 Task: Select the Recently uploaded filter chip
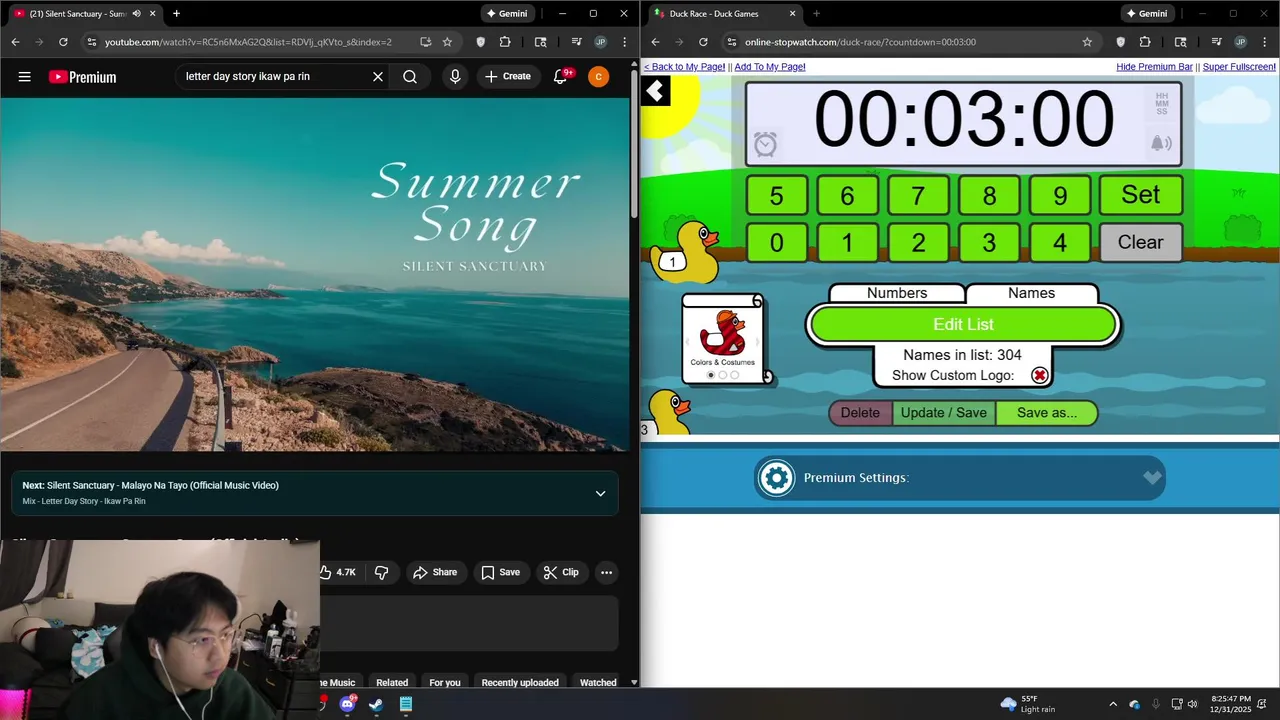coord(520,682)
